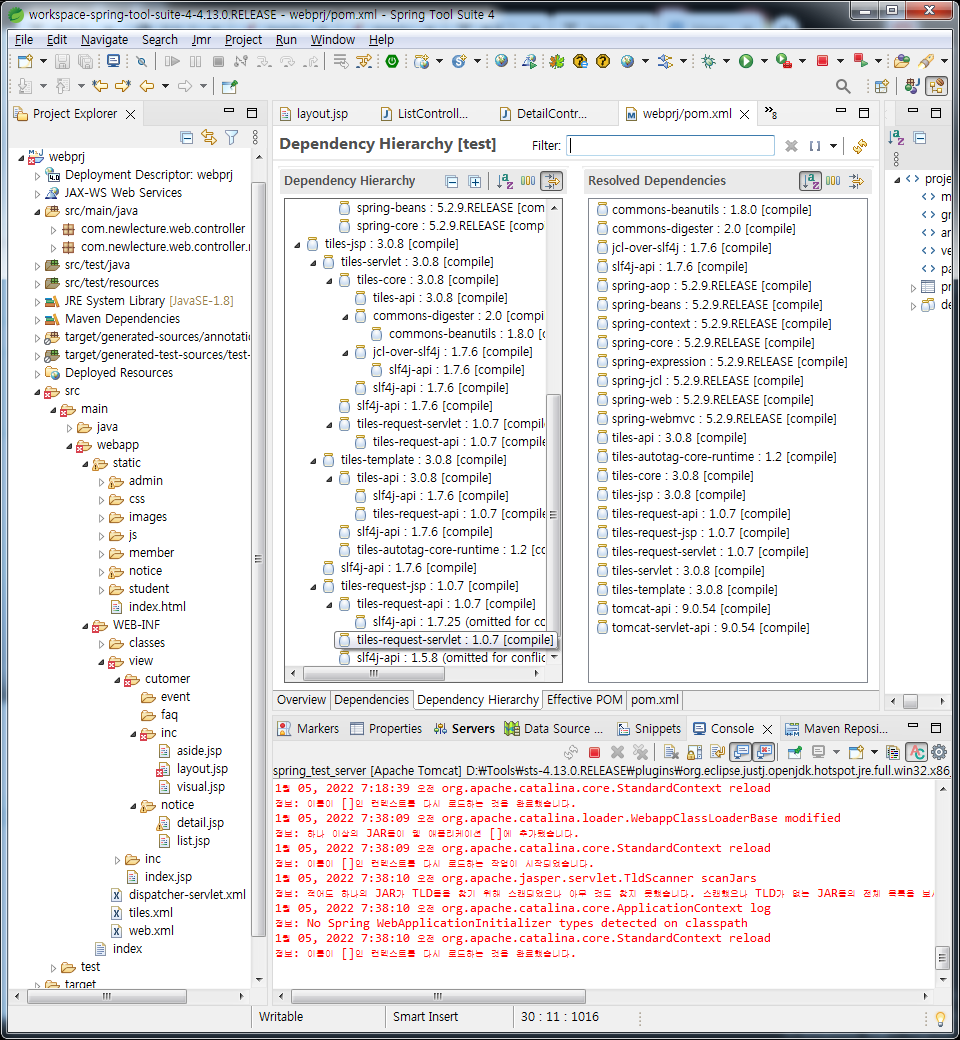Toggle Sort button in Resolved Dependencies section
This screenshot has width=960, height=1040.
(810, 181)
